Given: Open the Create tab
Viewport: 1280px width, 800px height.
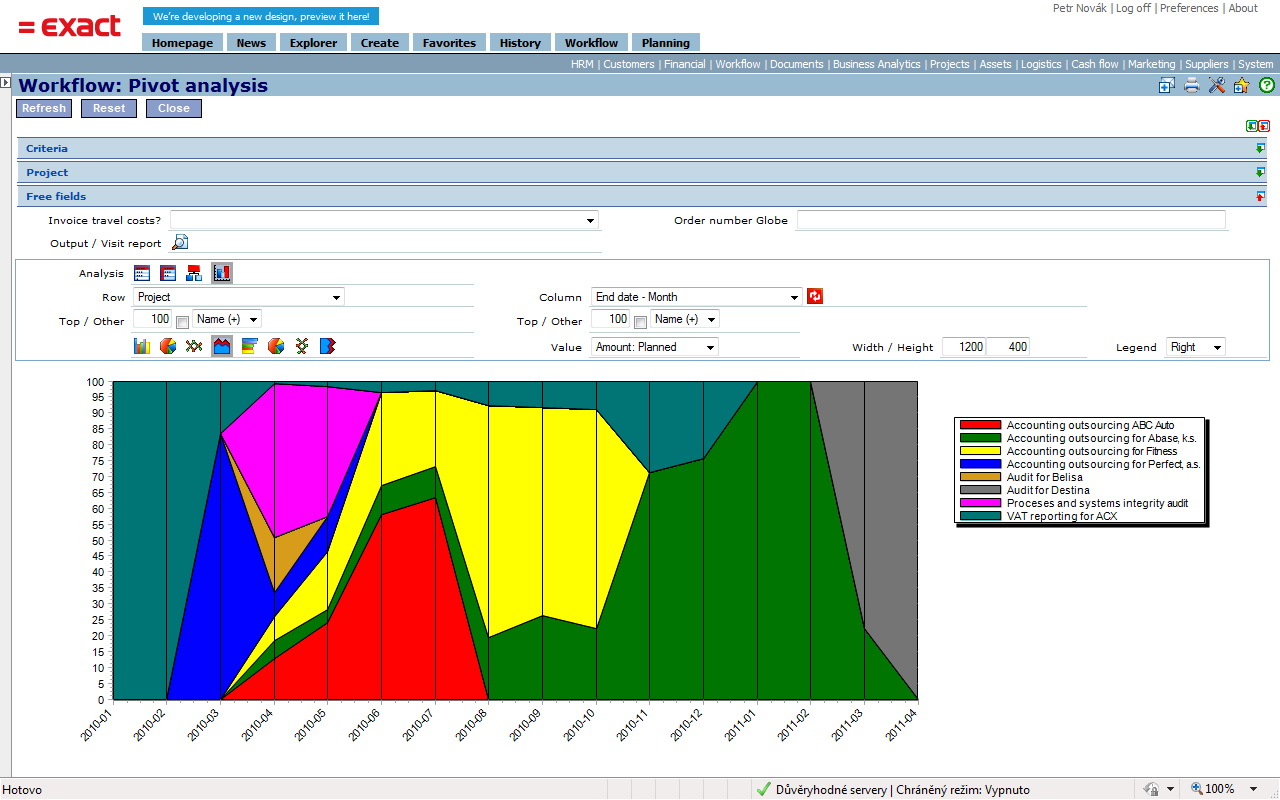Looking at the screenshot, I should (380, 42).
